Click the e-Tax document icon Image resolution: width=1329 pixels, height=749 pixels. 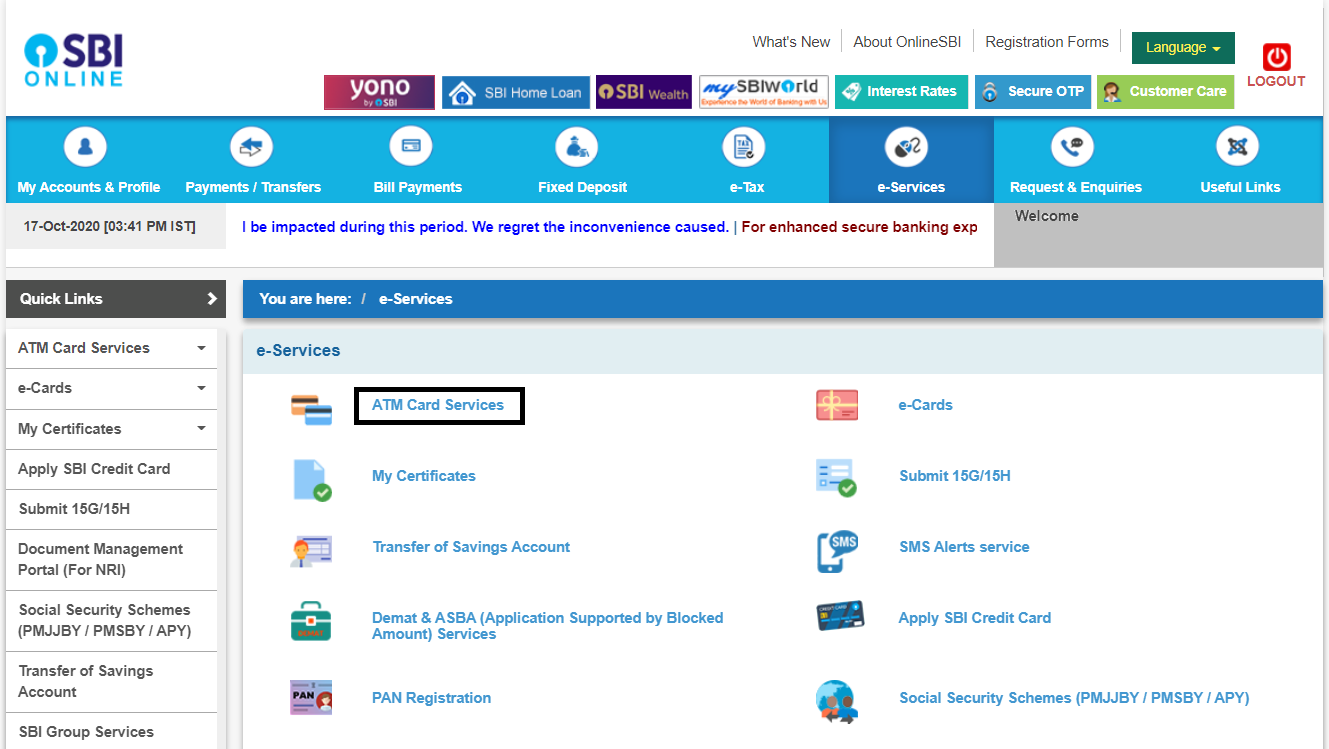point(743,148)
